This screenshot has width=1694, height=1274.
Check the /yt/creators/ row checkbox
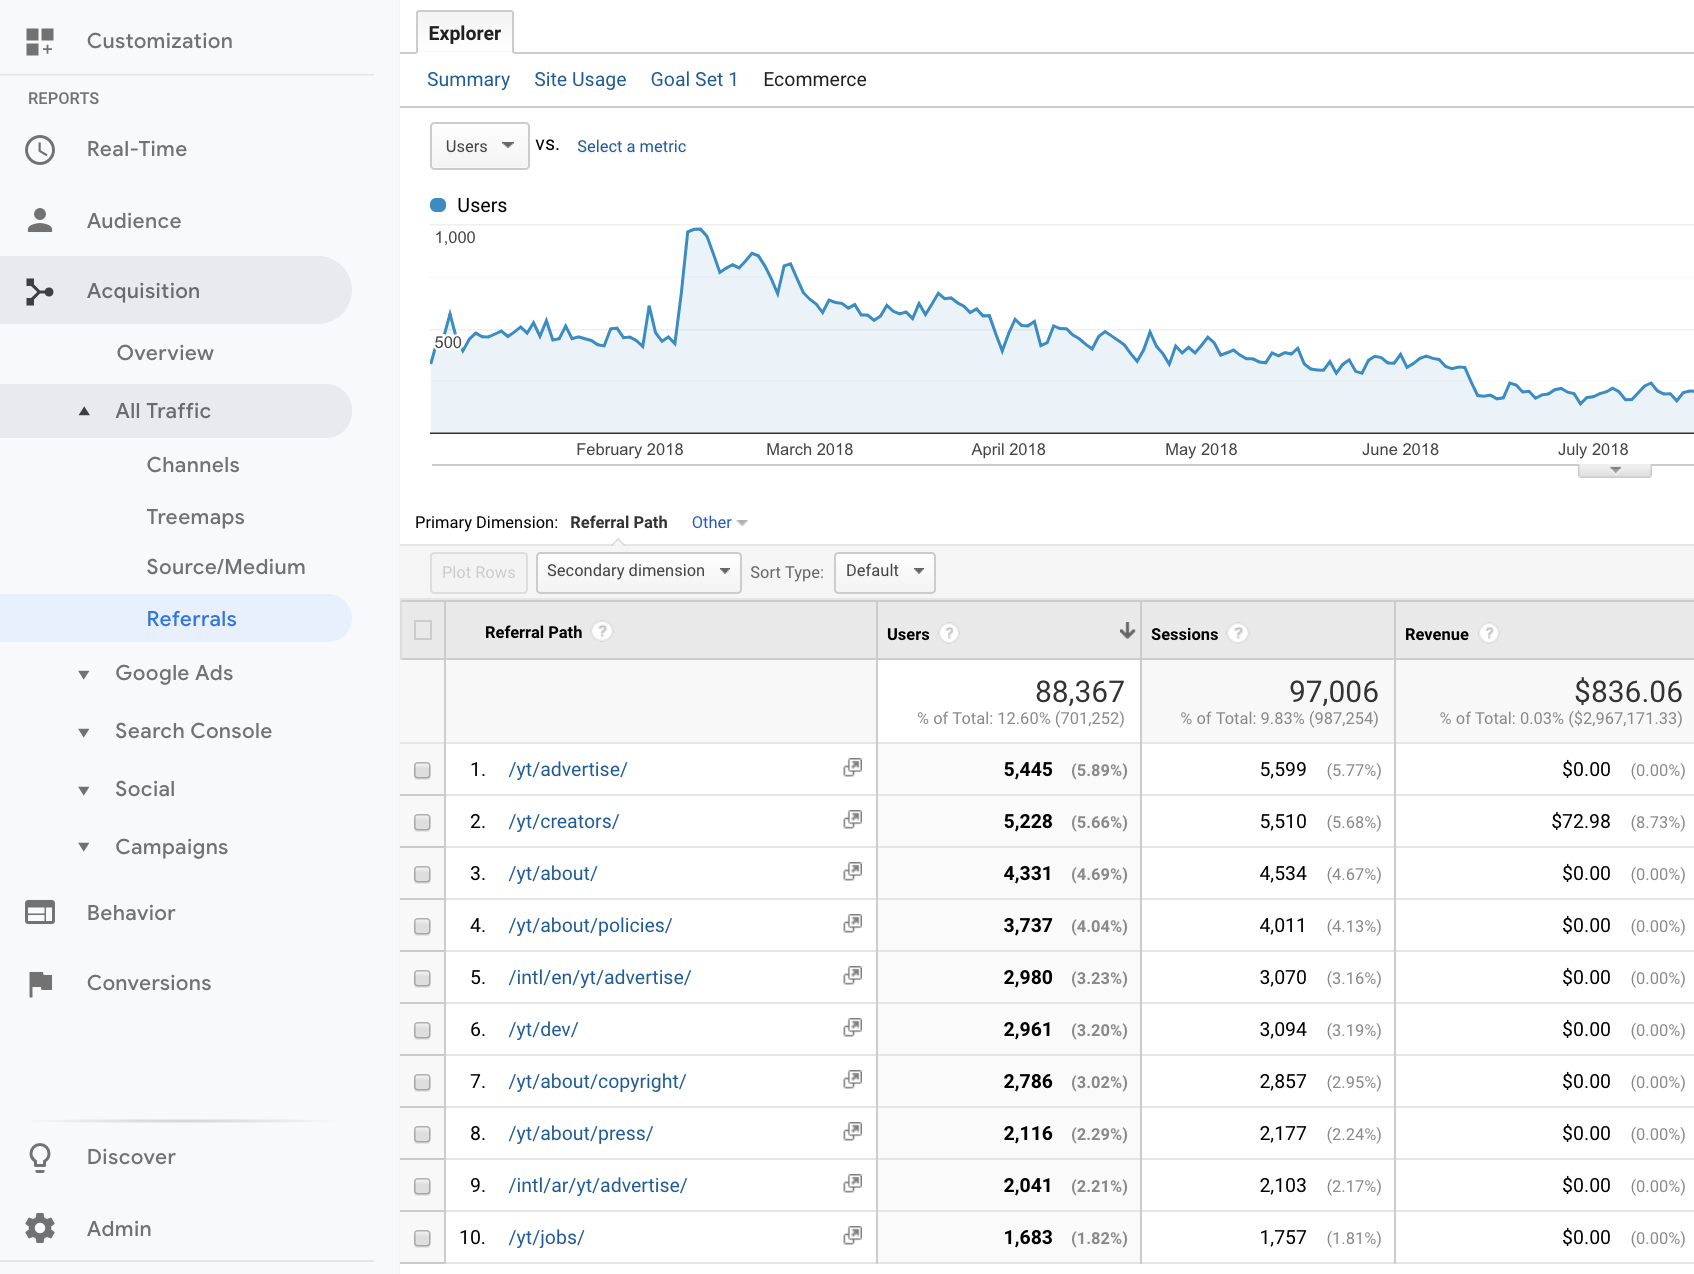coord(422,822)
